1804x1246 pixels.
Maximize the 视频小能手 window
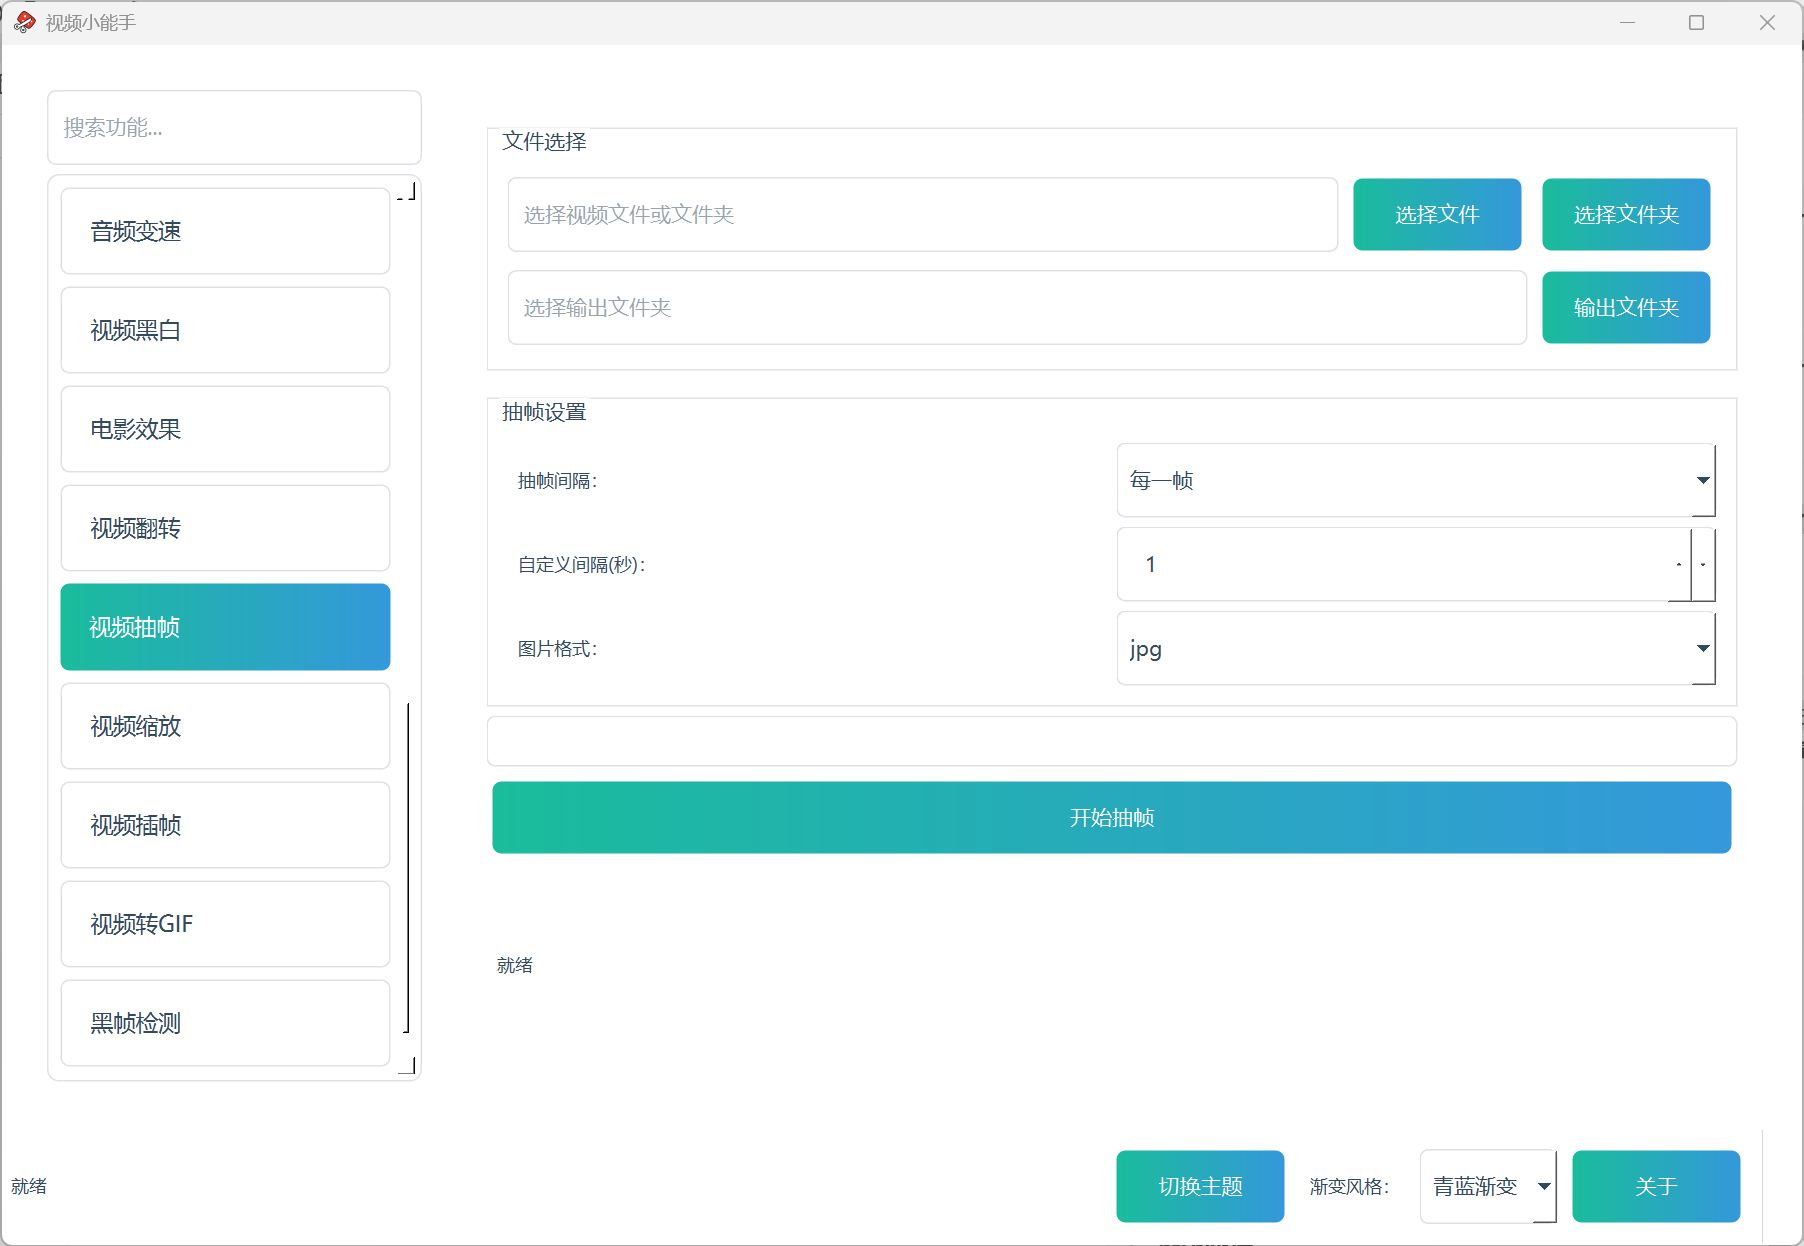(x=1697, y=22)
